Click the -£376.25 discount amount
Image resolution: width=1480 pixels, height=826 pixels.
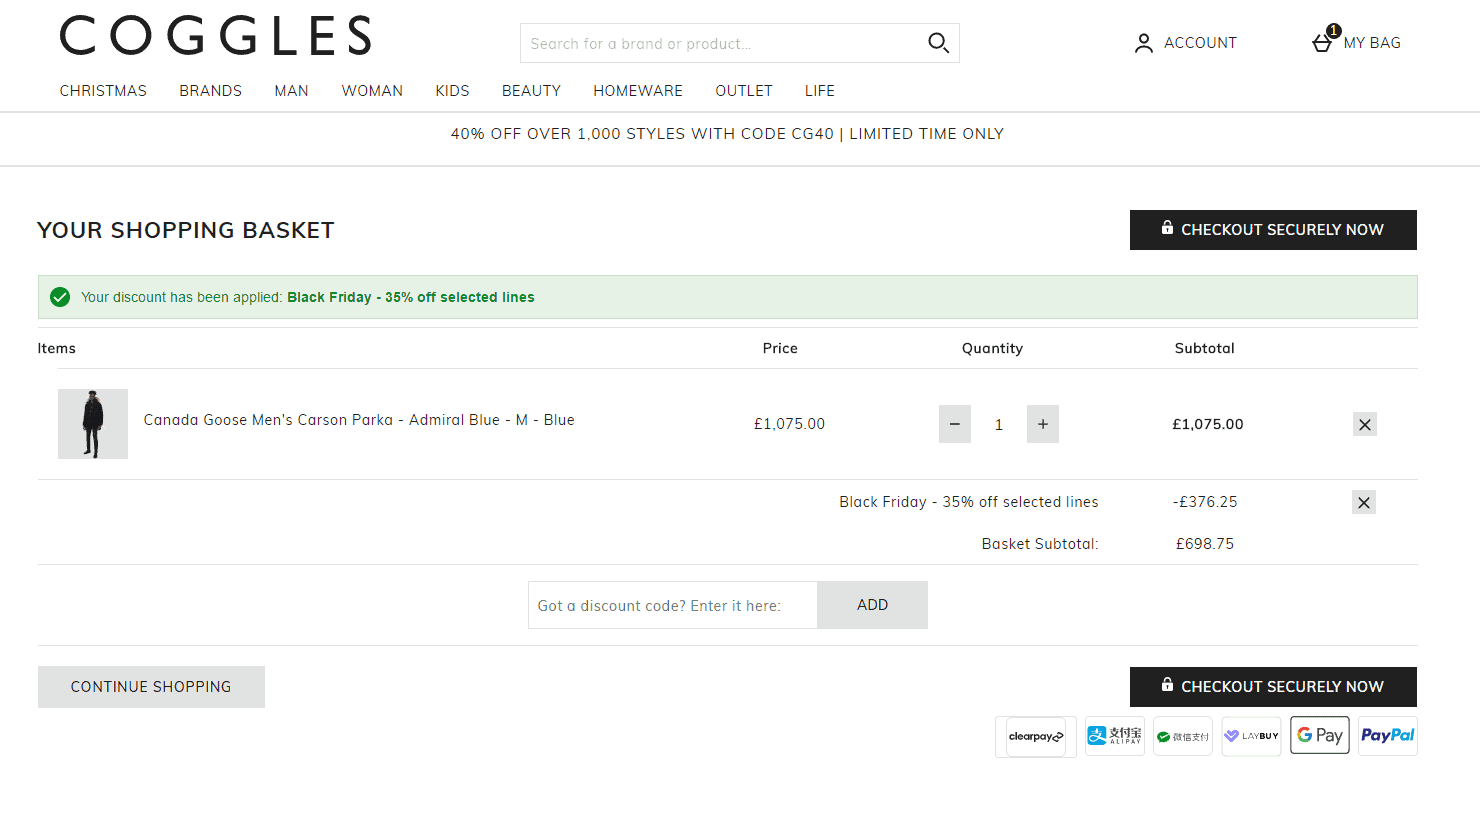[1205, 502]
